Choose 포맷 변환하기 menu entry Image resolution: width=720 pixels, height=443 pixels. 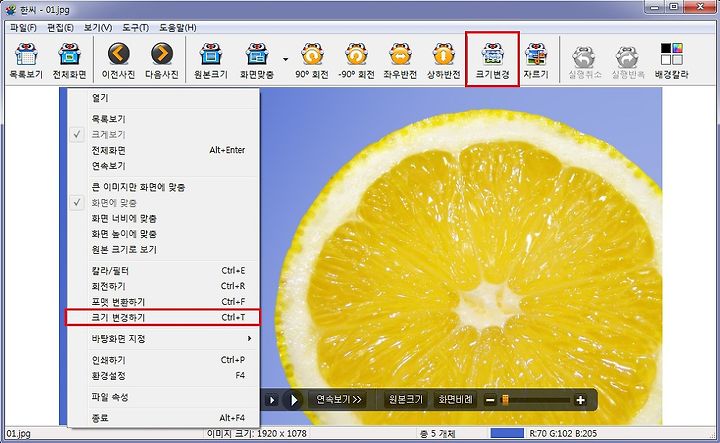[163, 302]
